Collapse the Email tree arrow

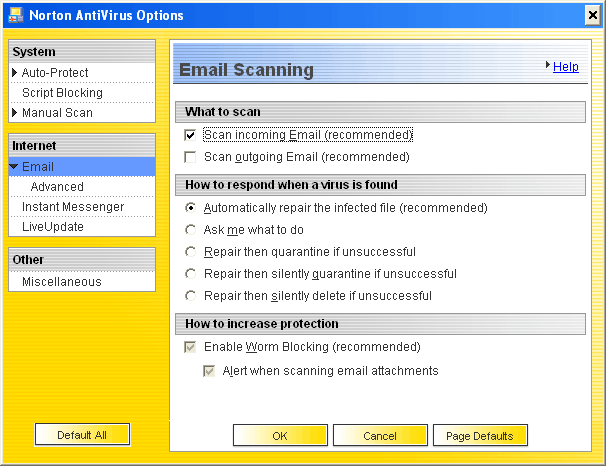click(x=13, y=167)
